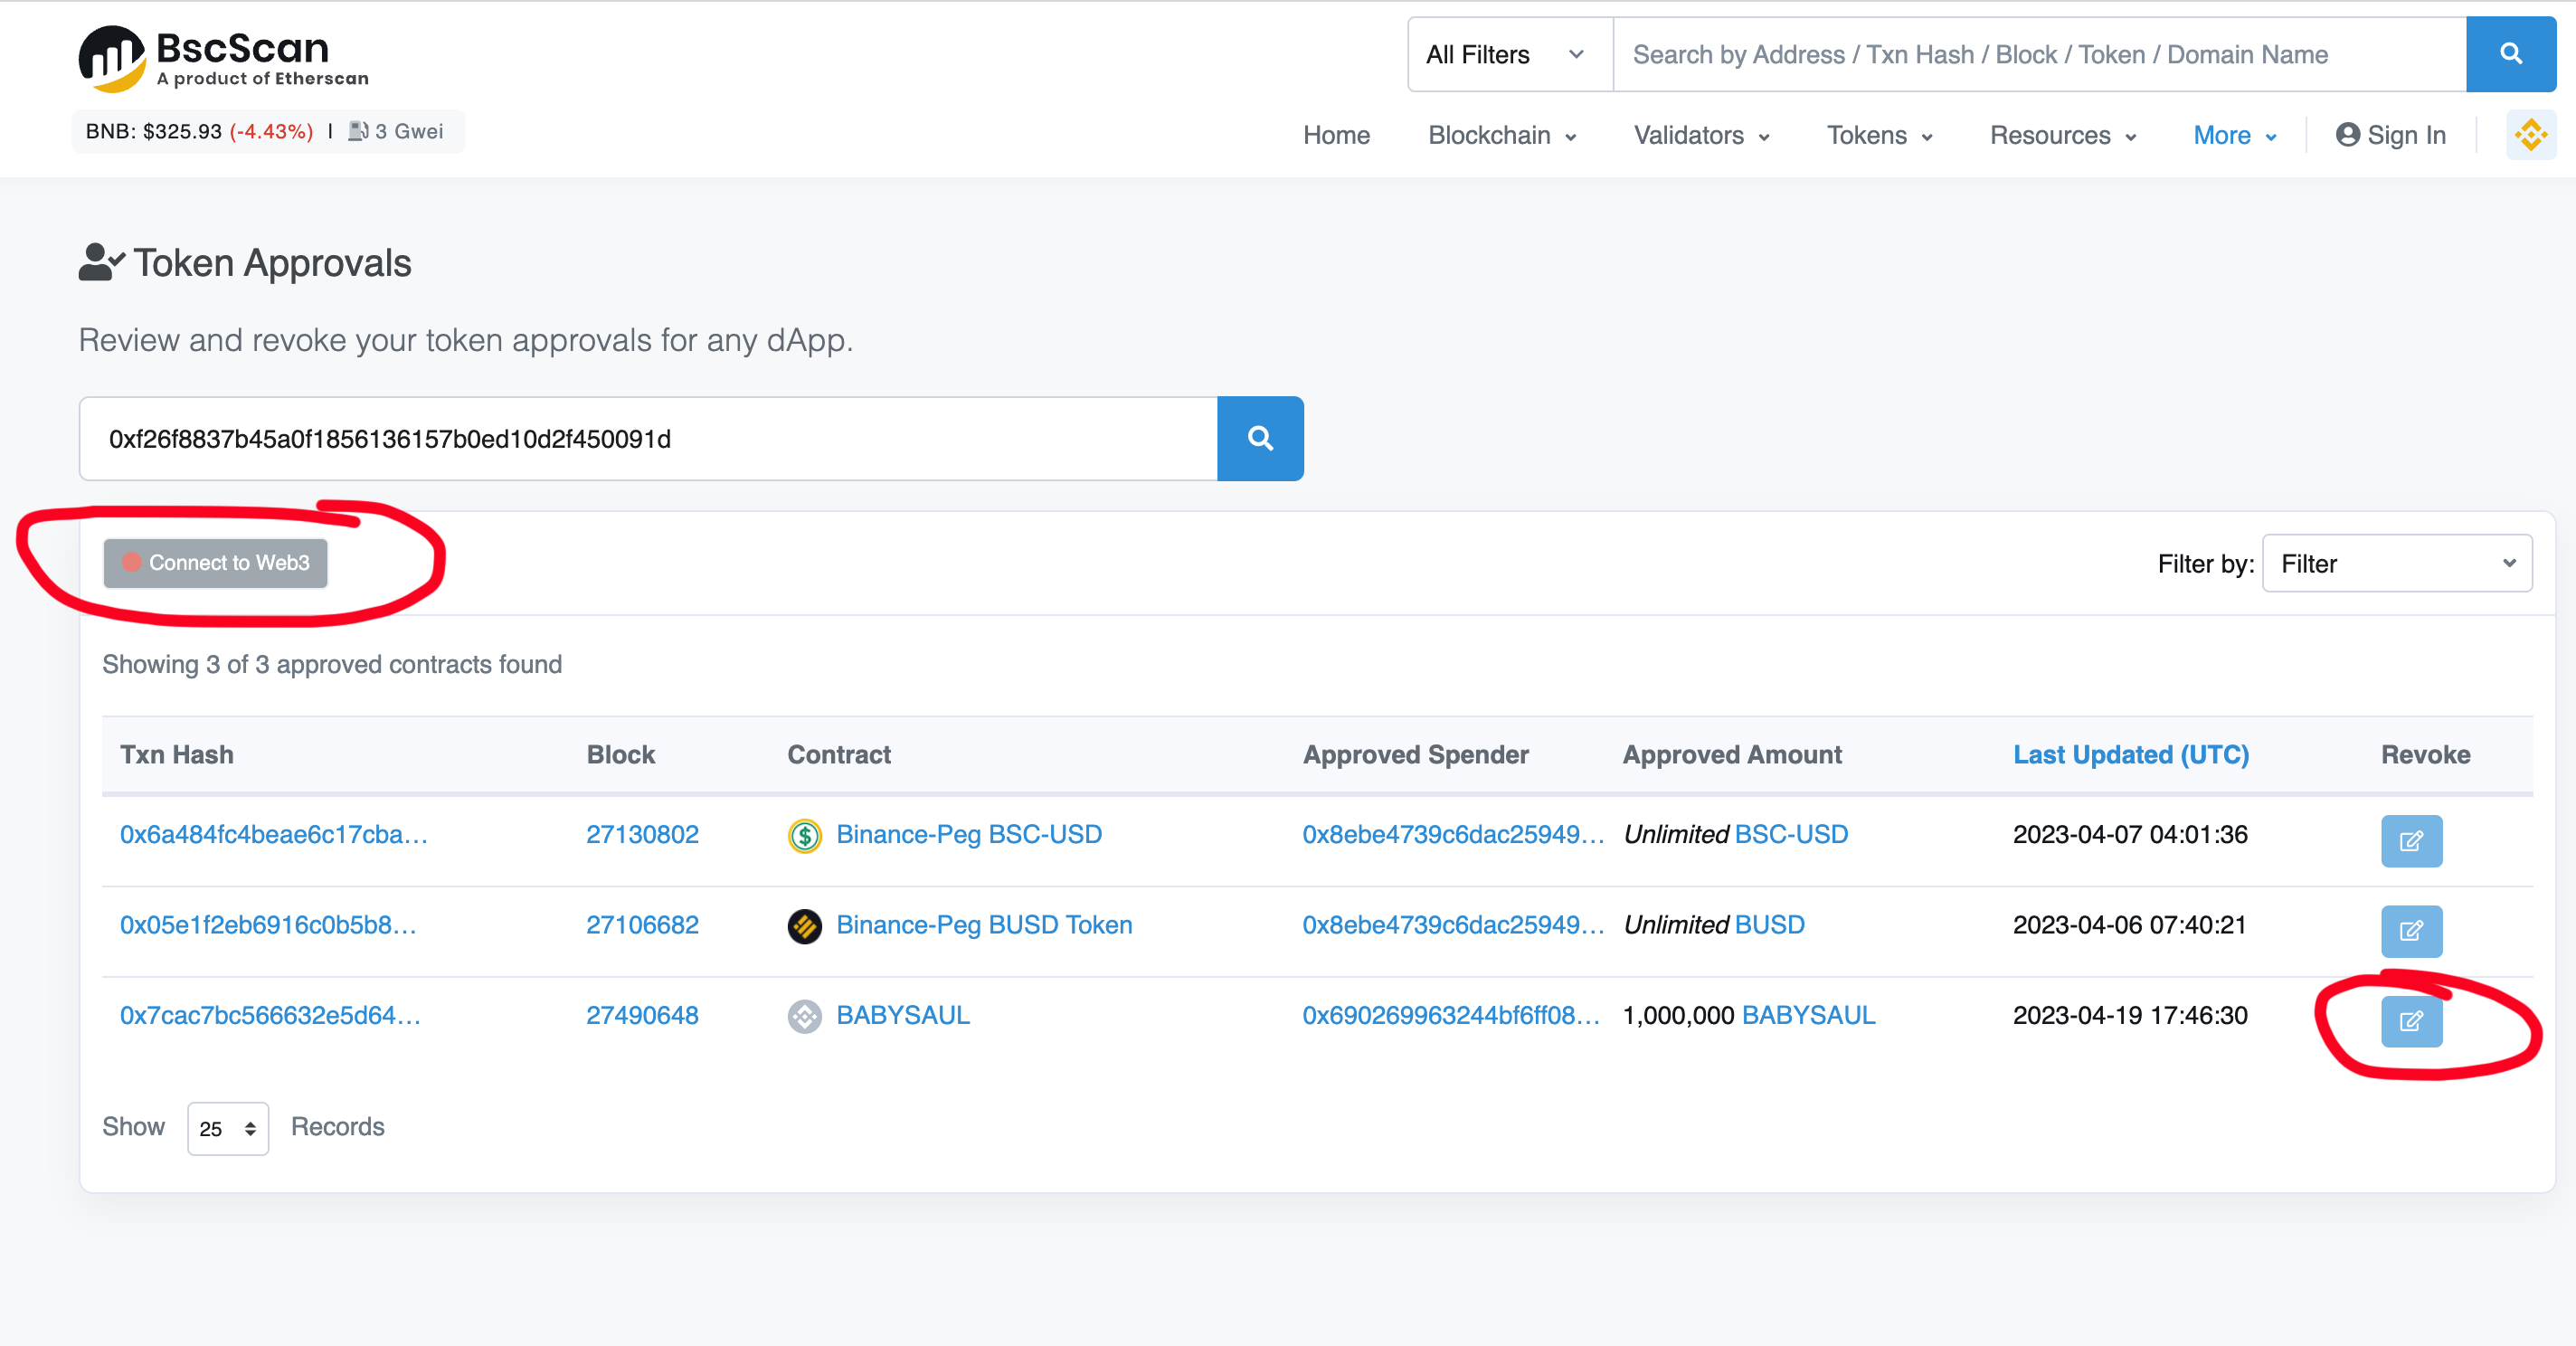
Task: Open block 27106682
Action: point(642,925)
